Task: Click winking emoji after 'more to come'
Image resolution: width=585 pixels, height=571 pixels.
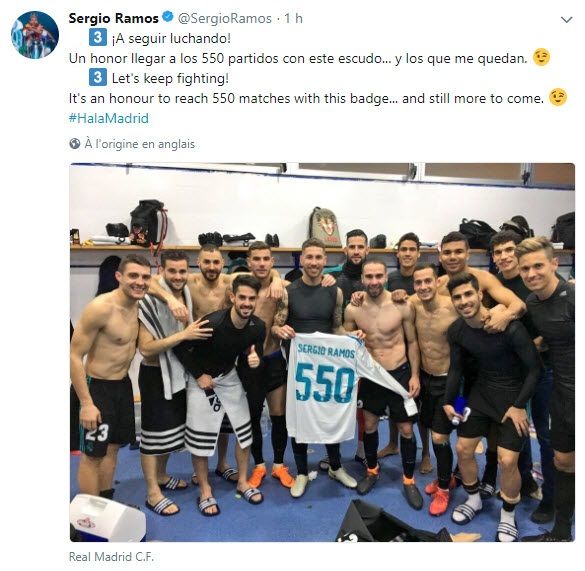Action: click(558, 97)
